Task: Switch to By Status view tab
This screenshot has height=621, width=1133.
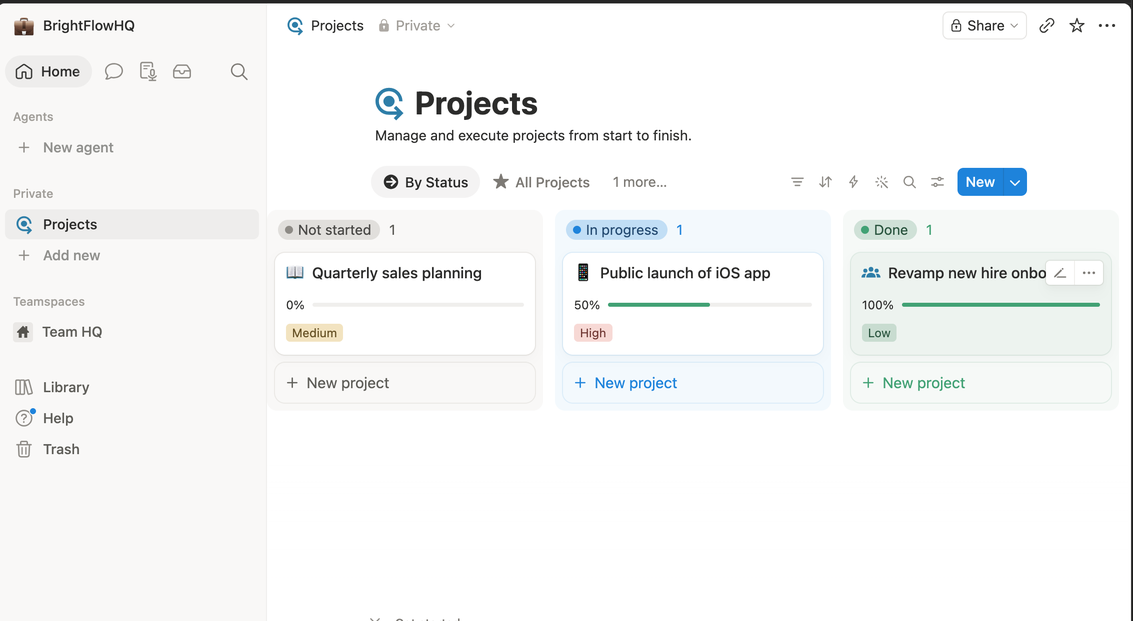Action: [426, 182]
